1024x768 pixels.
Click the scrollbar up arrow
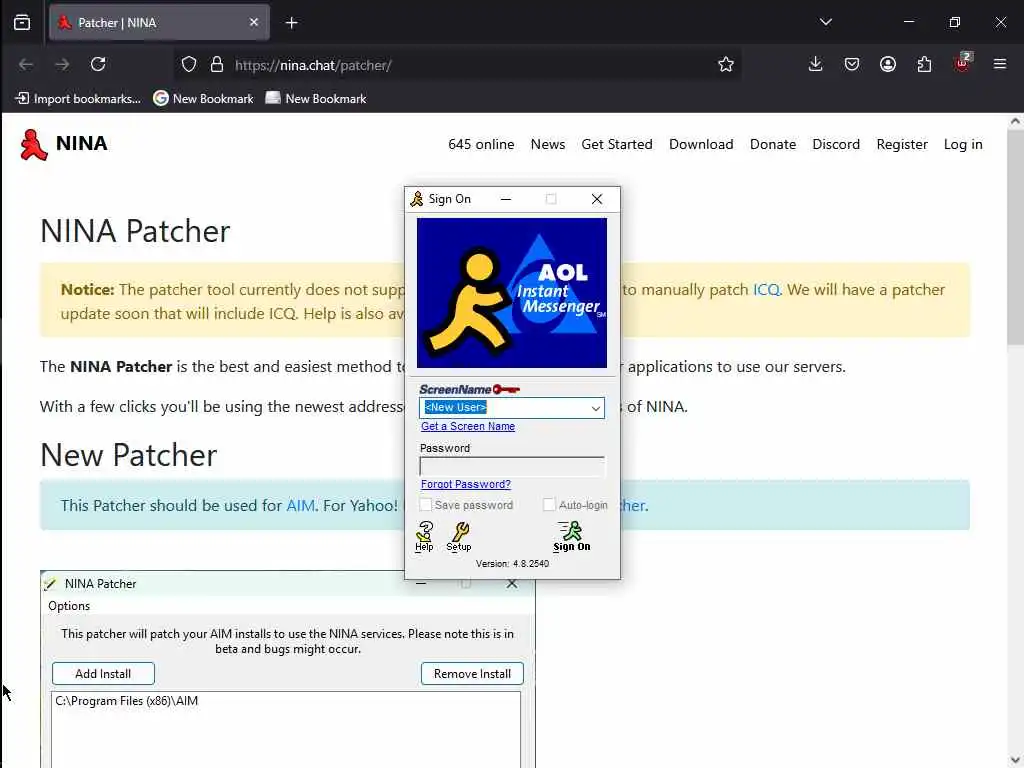1015,121
